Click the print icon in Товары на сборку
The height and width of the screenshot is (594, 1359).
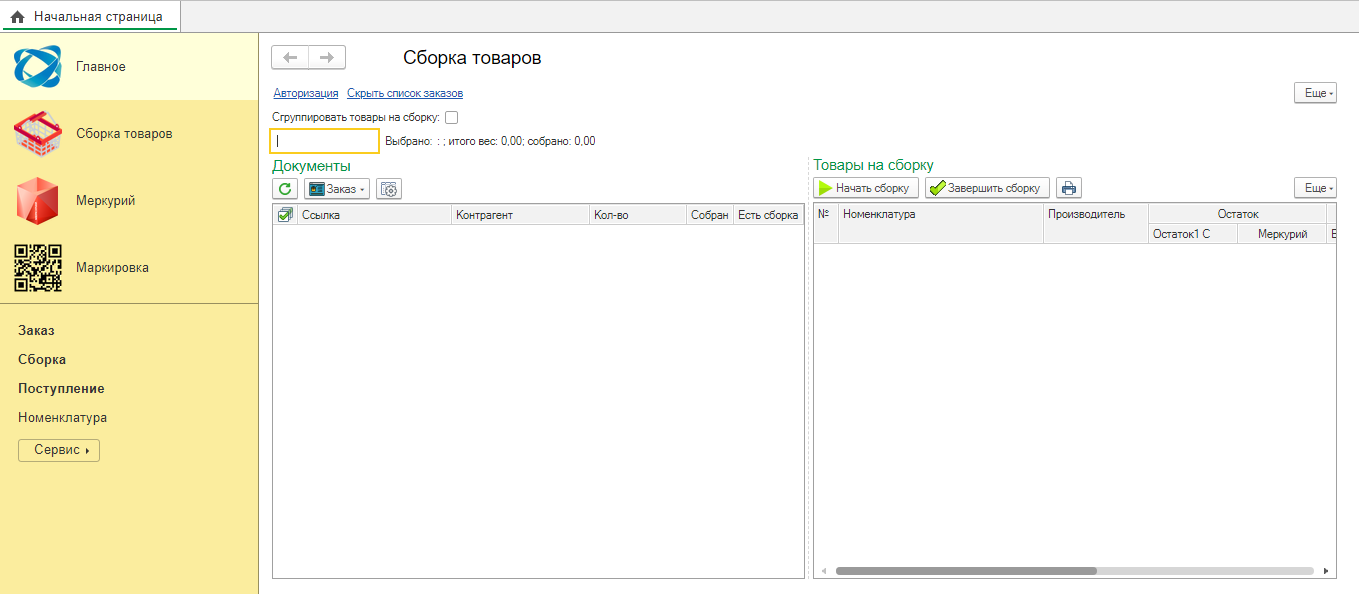click(x=1069, y=188)
